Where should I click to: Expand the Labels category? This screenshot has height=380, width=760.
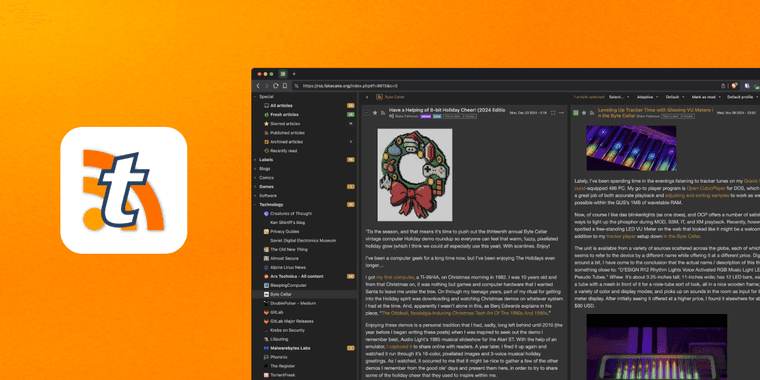coord(255,159)
